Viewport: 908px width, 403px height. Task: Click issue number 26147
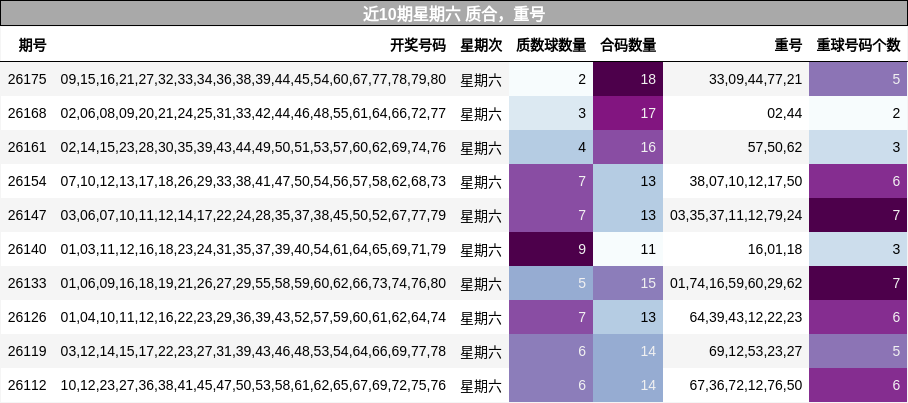[x=27, y=215]
